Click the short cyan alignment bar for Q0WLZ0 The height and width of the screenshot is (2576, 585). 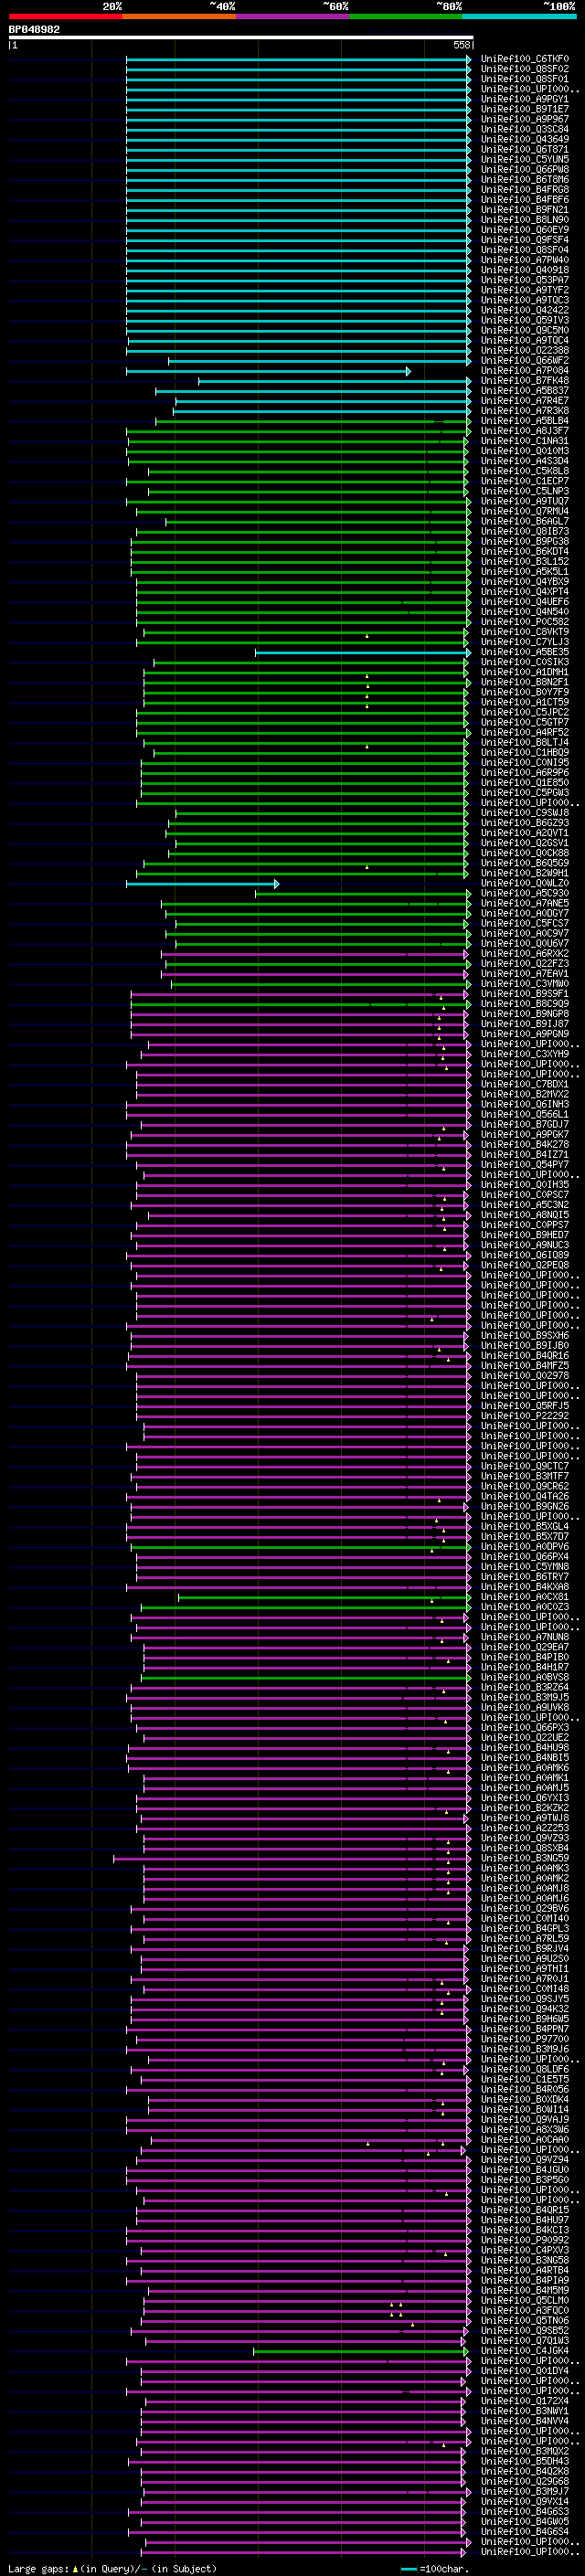(x=203, y=883)
